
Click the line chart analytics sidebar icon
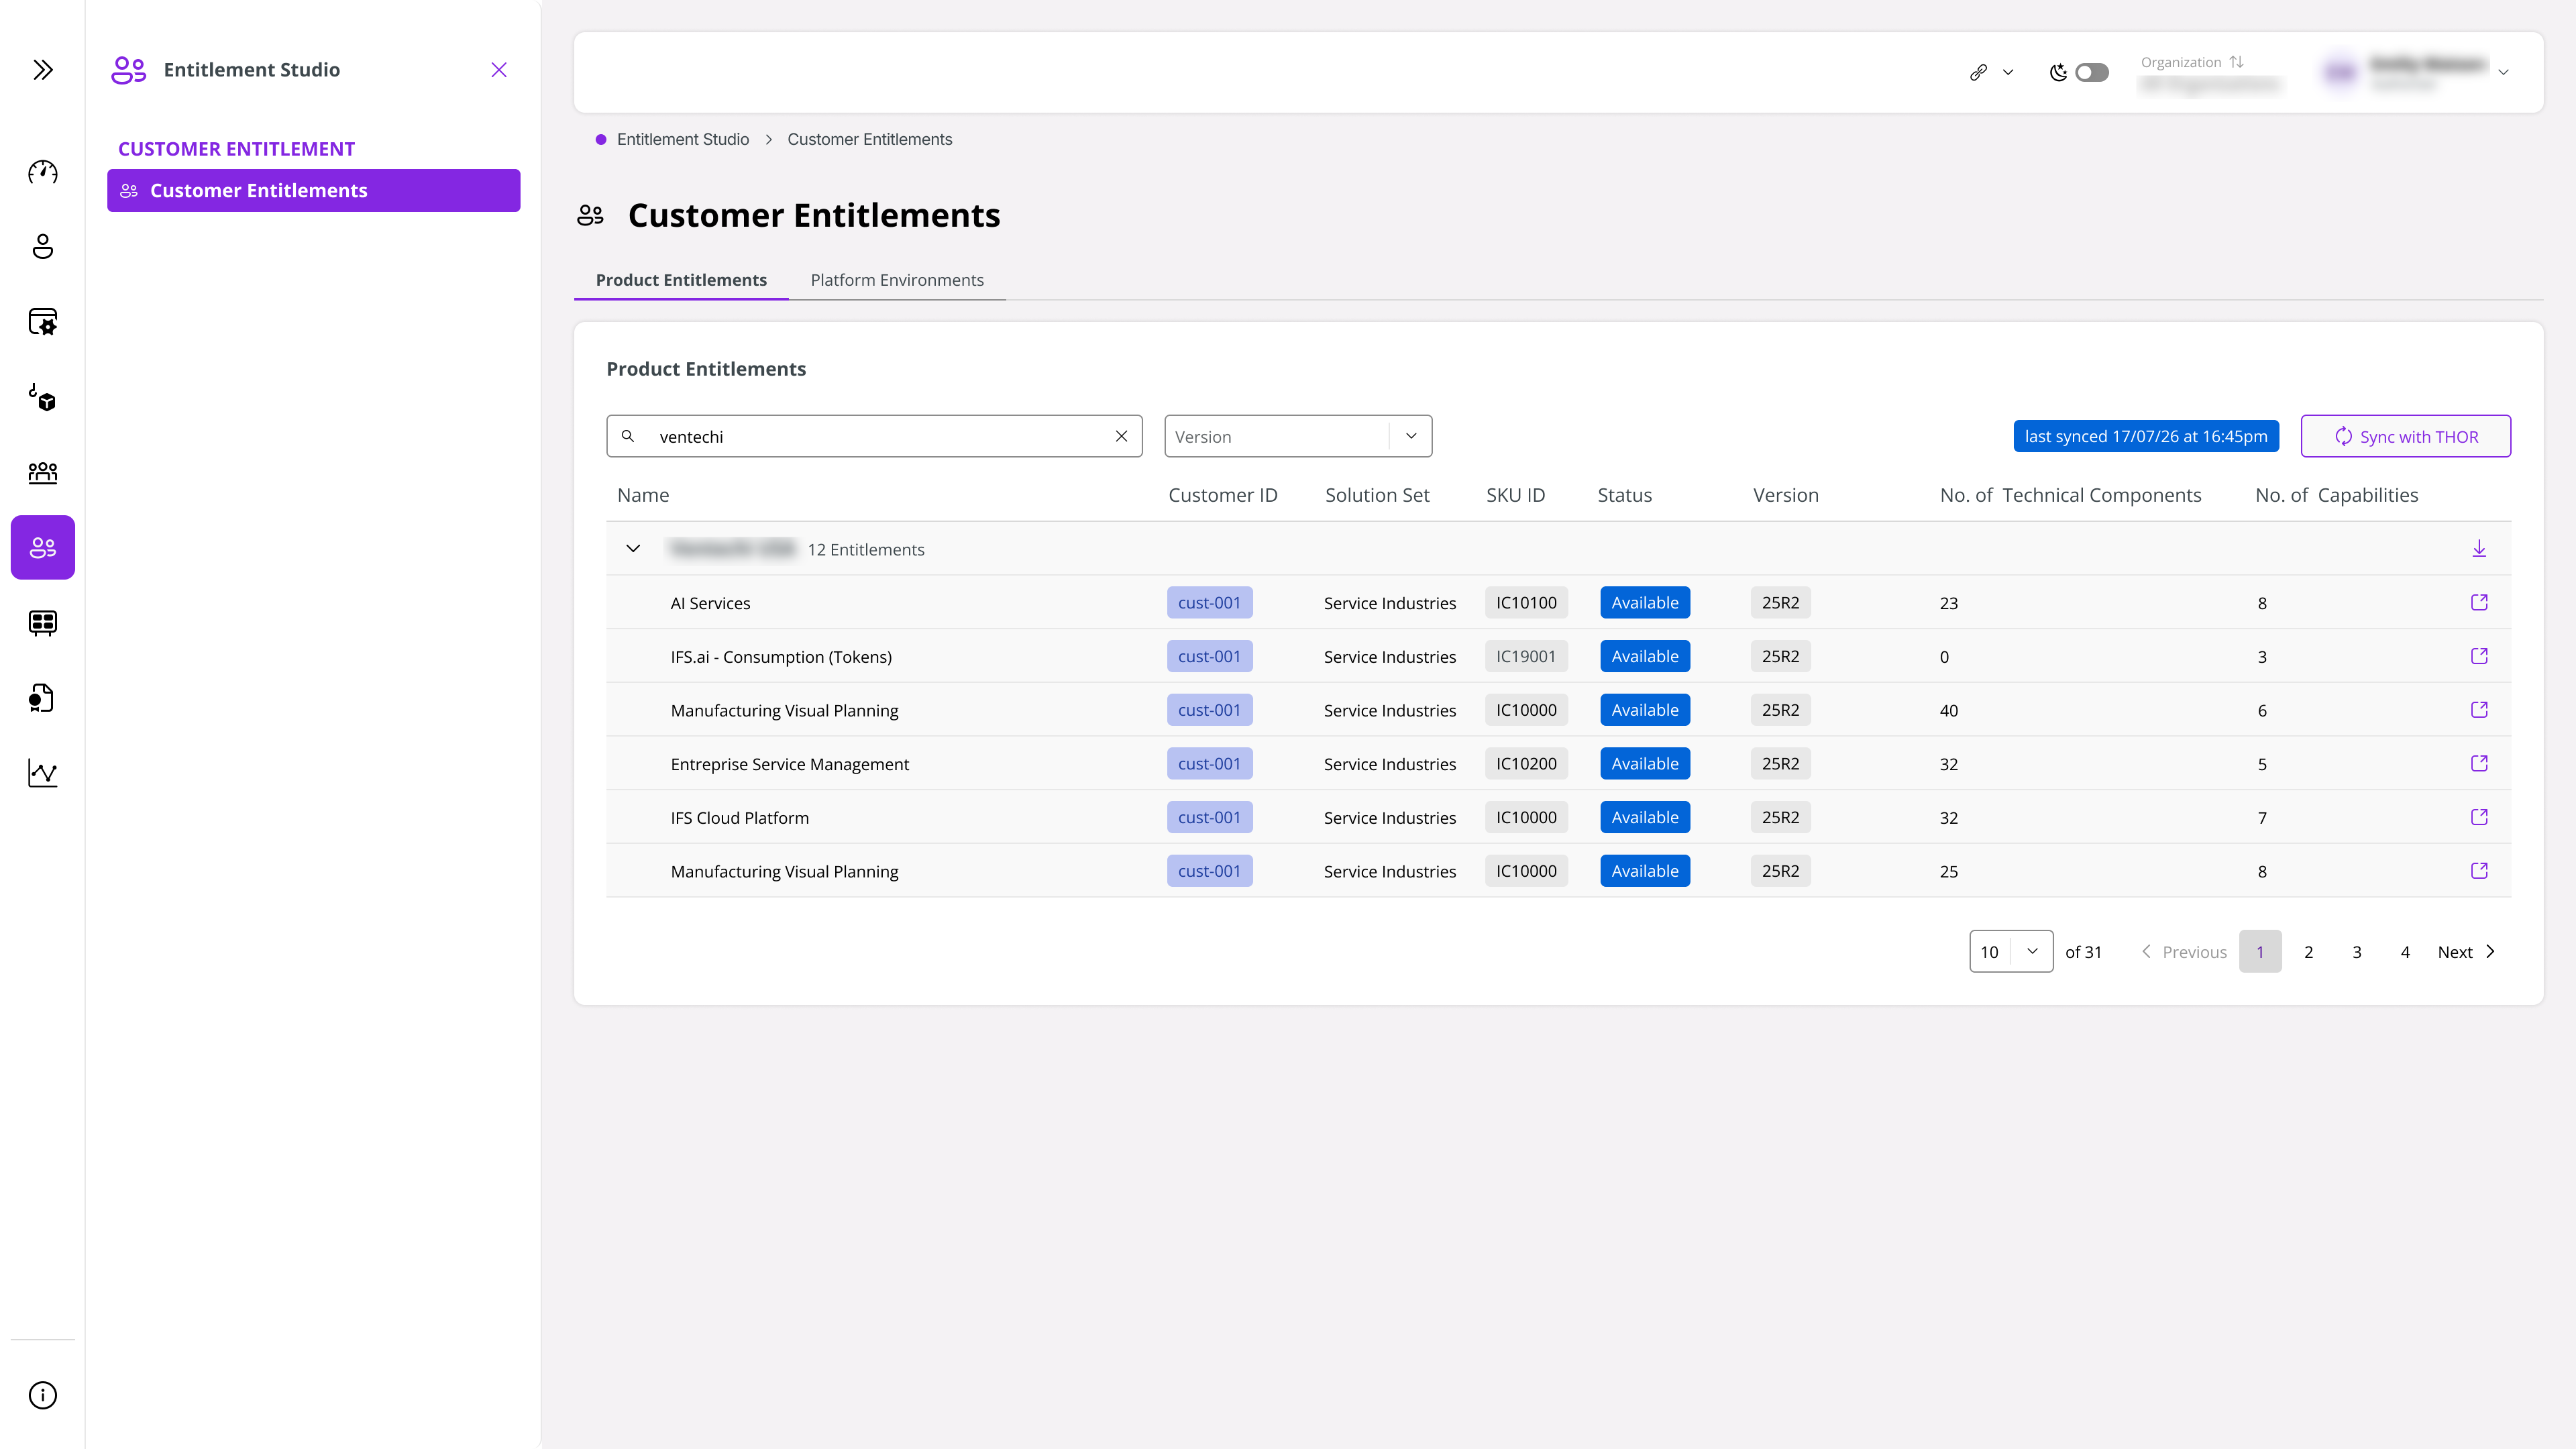[43, 772]
